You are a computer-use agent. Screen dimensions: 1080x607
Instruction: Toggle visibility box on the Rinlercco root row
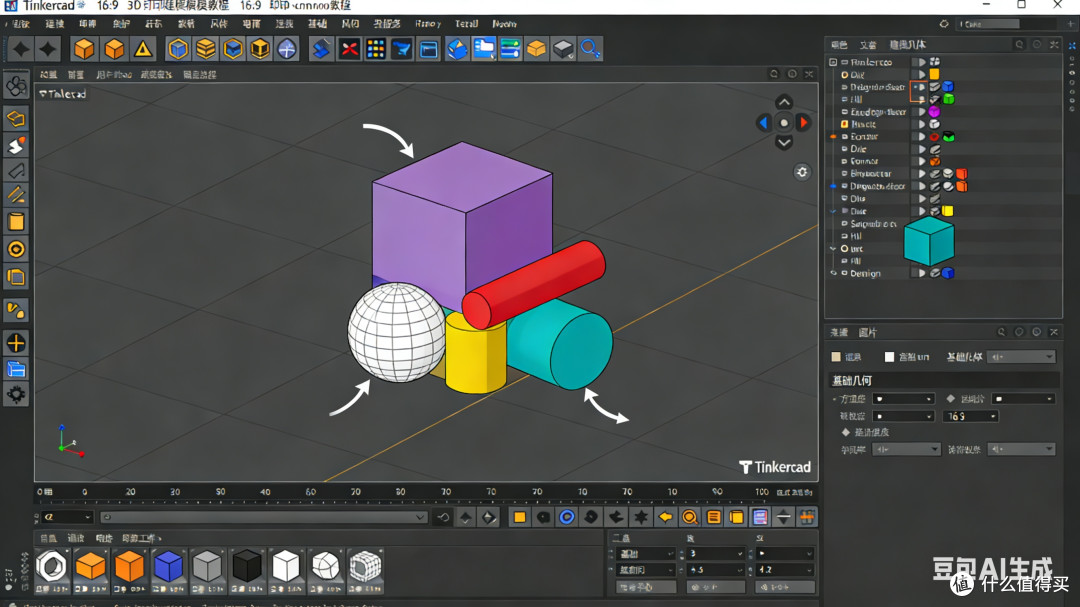coord(915,62)
